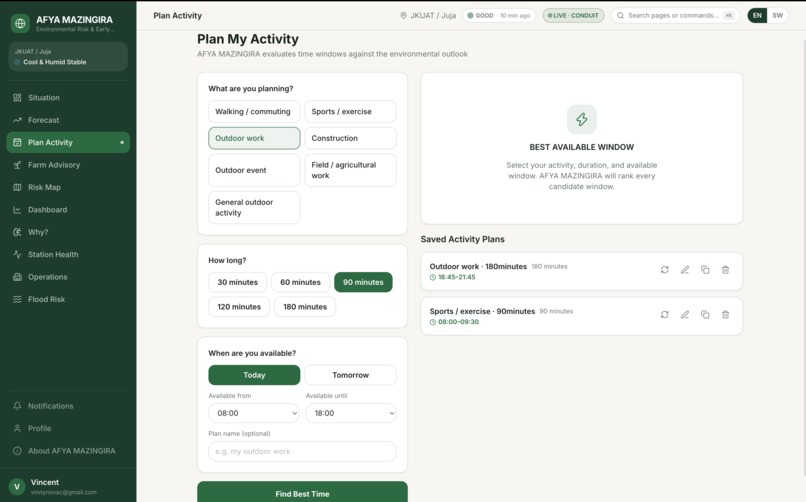
Task: Choose 90 minutes duration
Action: click(363, 282)
